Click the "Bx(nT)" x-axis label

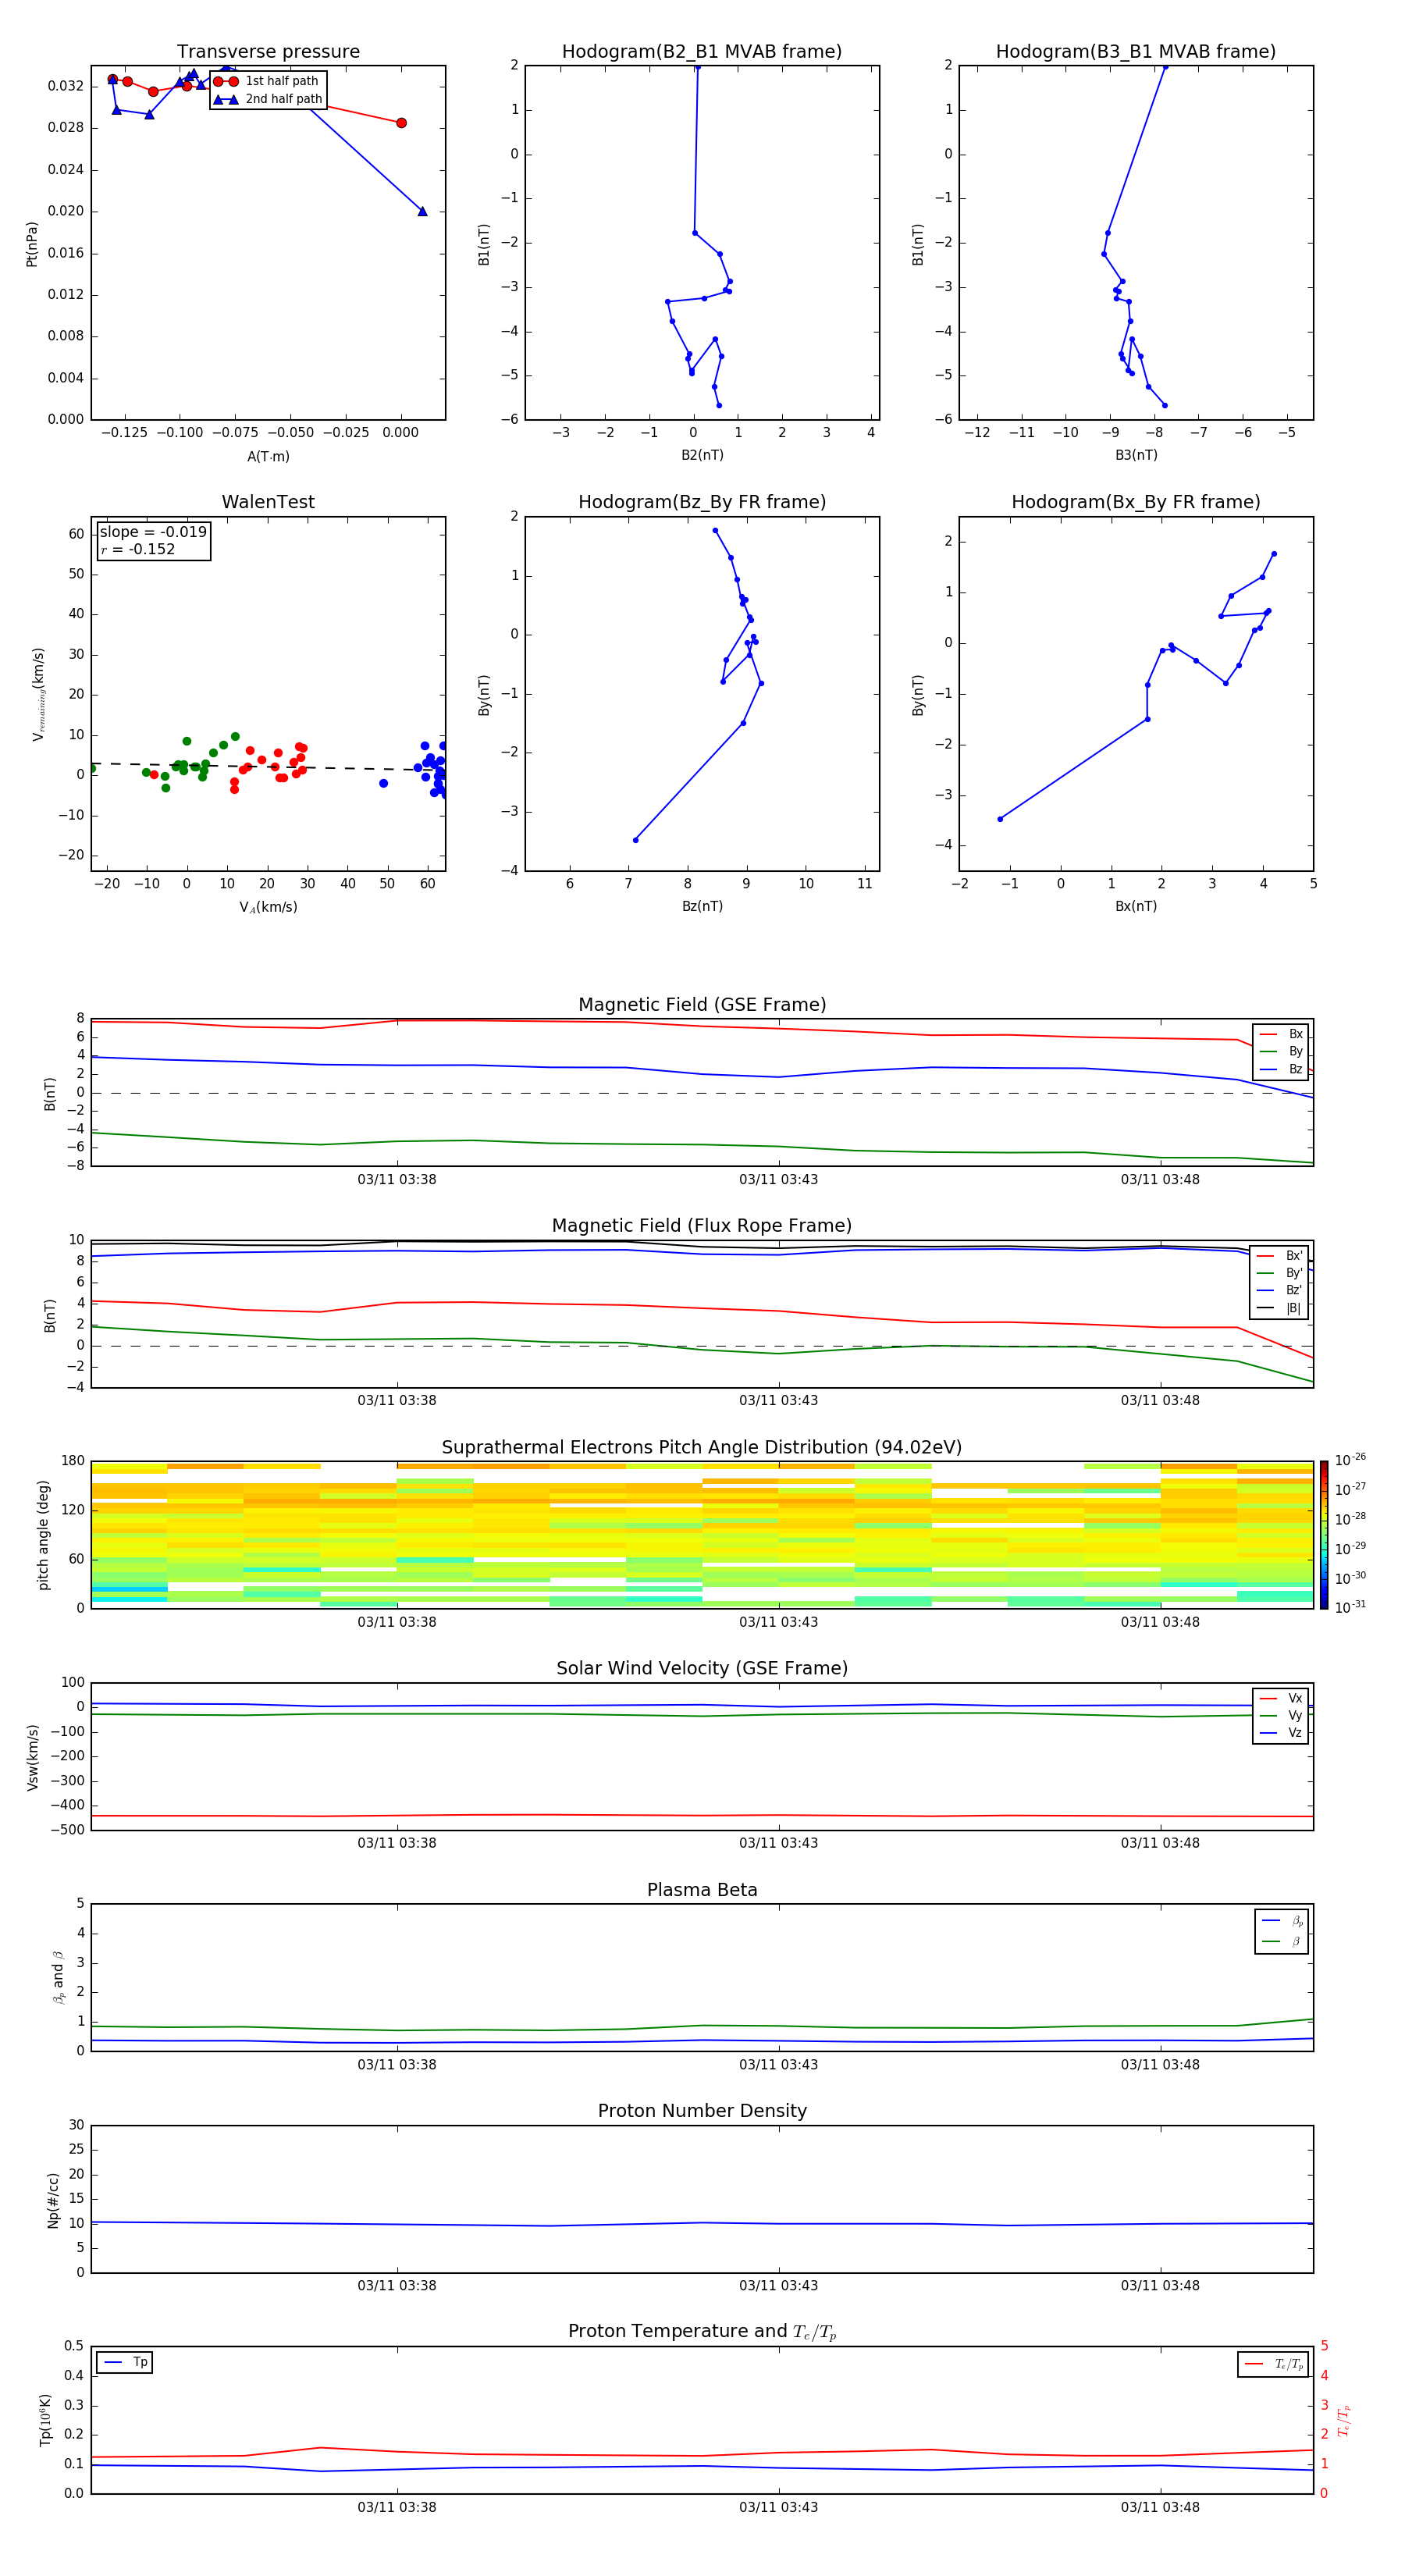point(1136,906)
